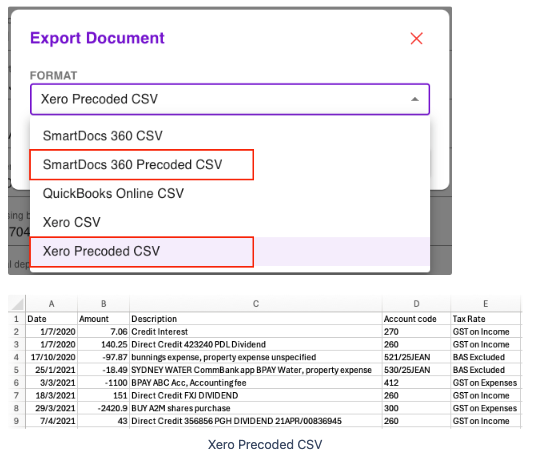The image size is (544, 462).
Task: Click the BPAY ABC Acc description cell
Action: [256, 383]
